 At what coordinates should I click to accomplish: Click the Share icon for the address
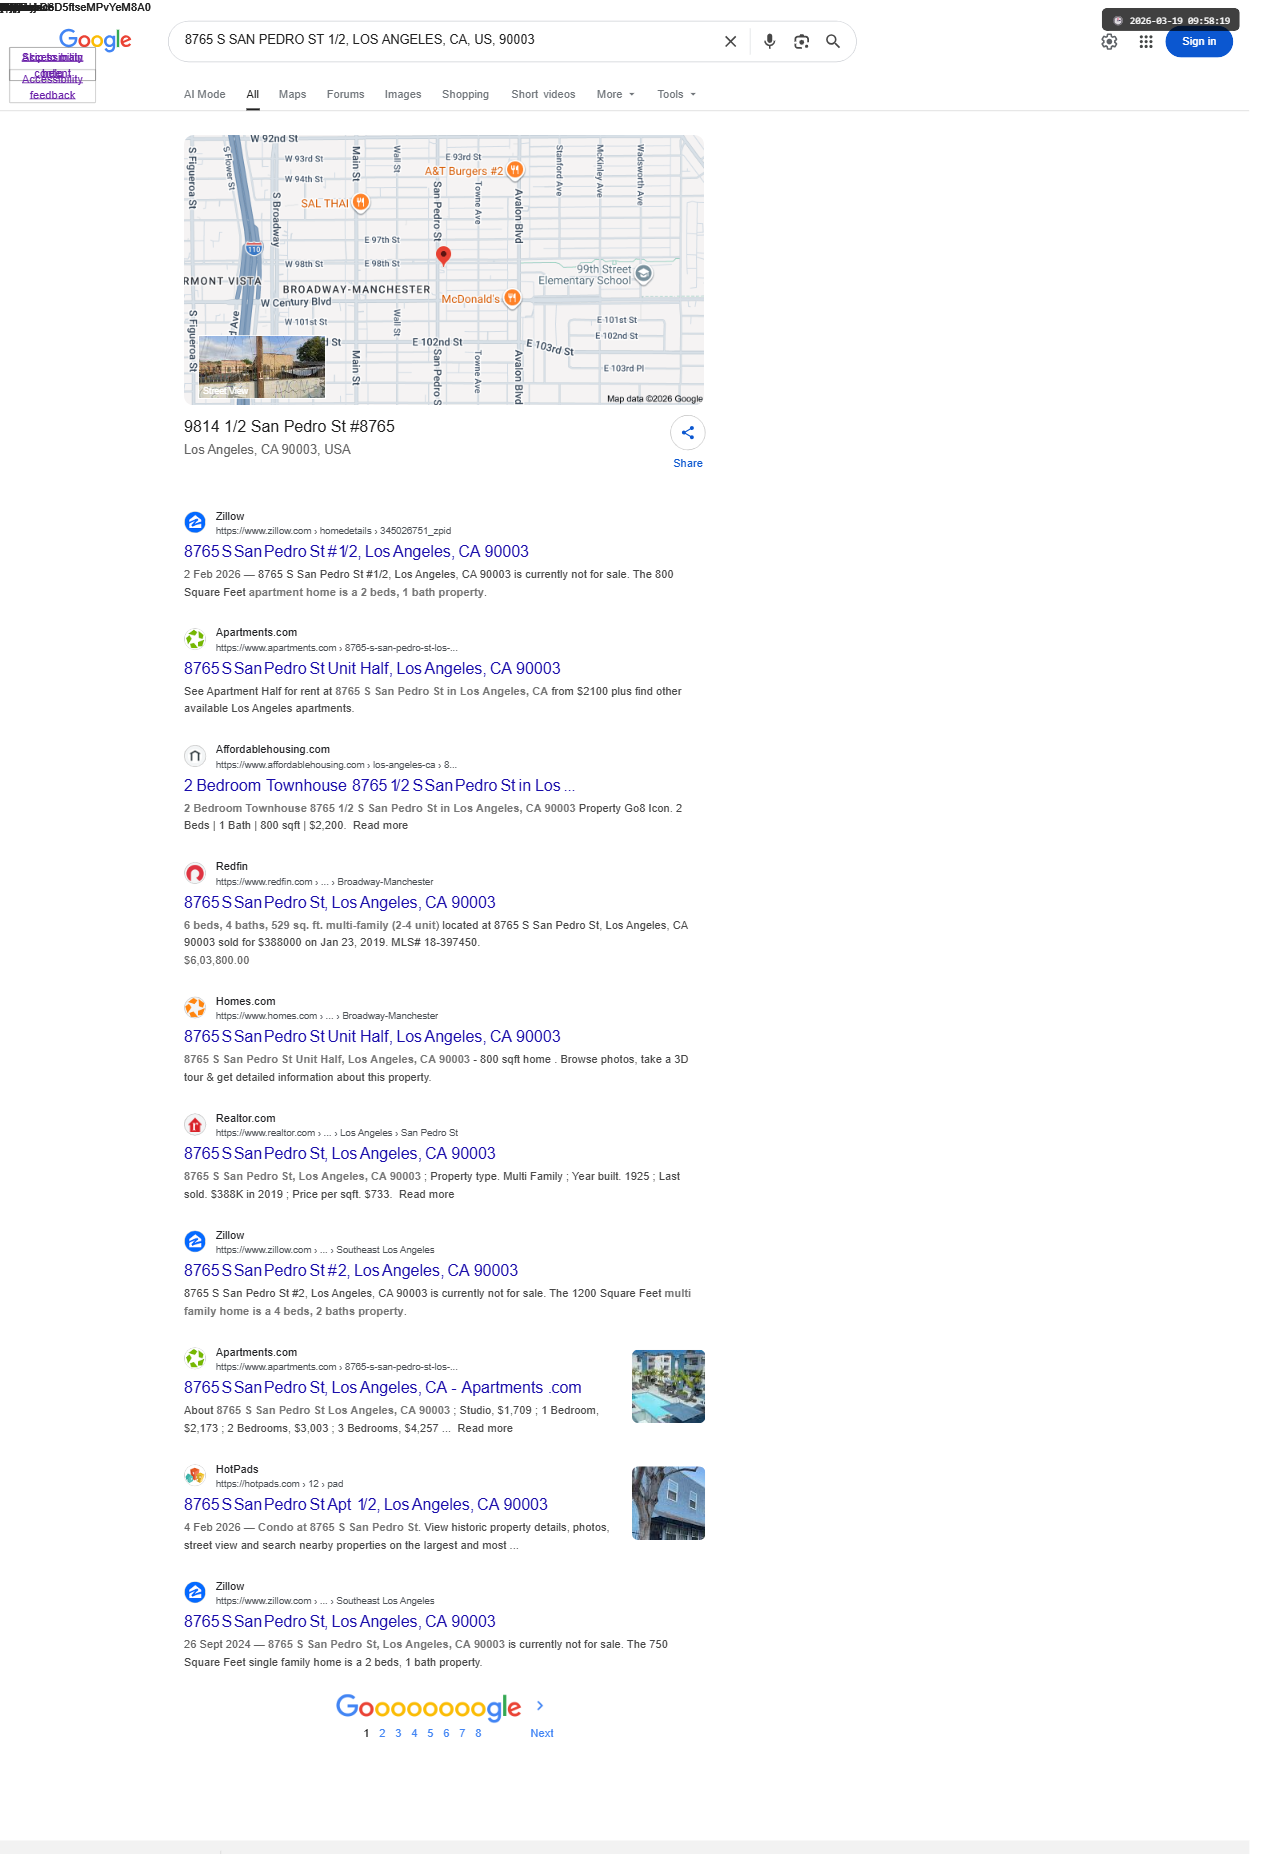688,433
